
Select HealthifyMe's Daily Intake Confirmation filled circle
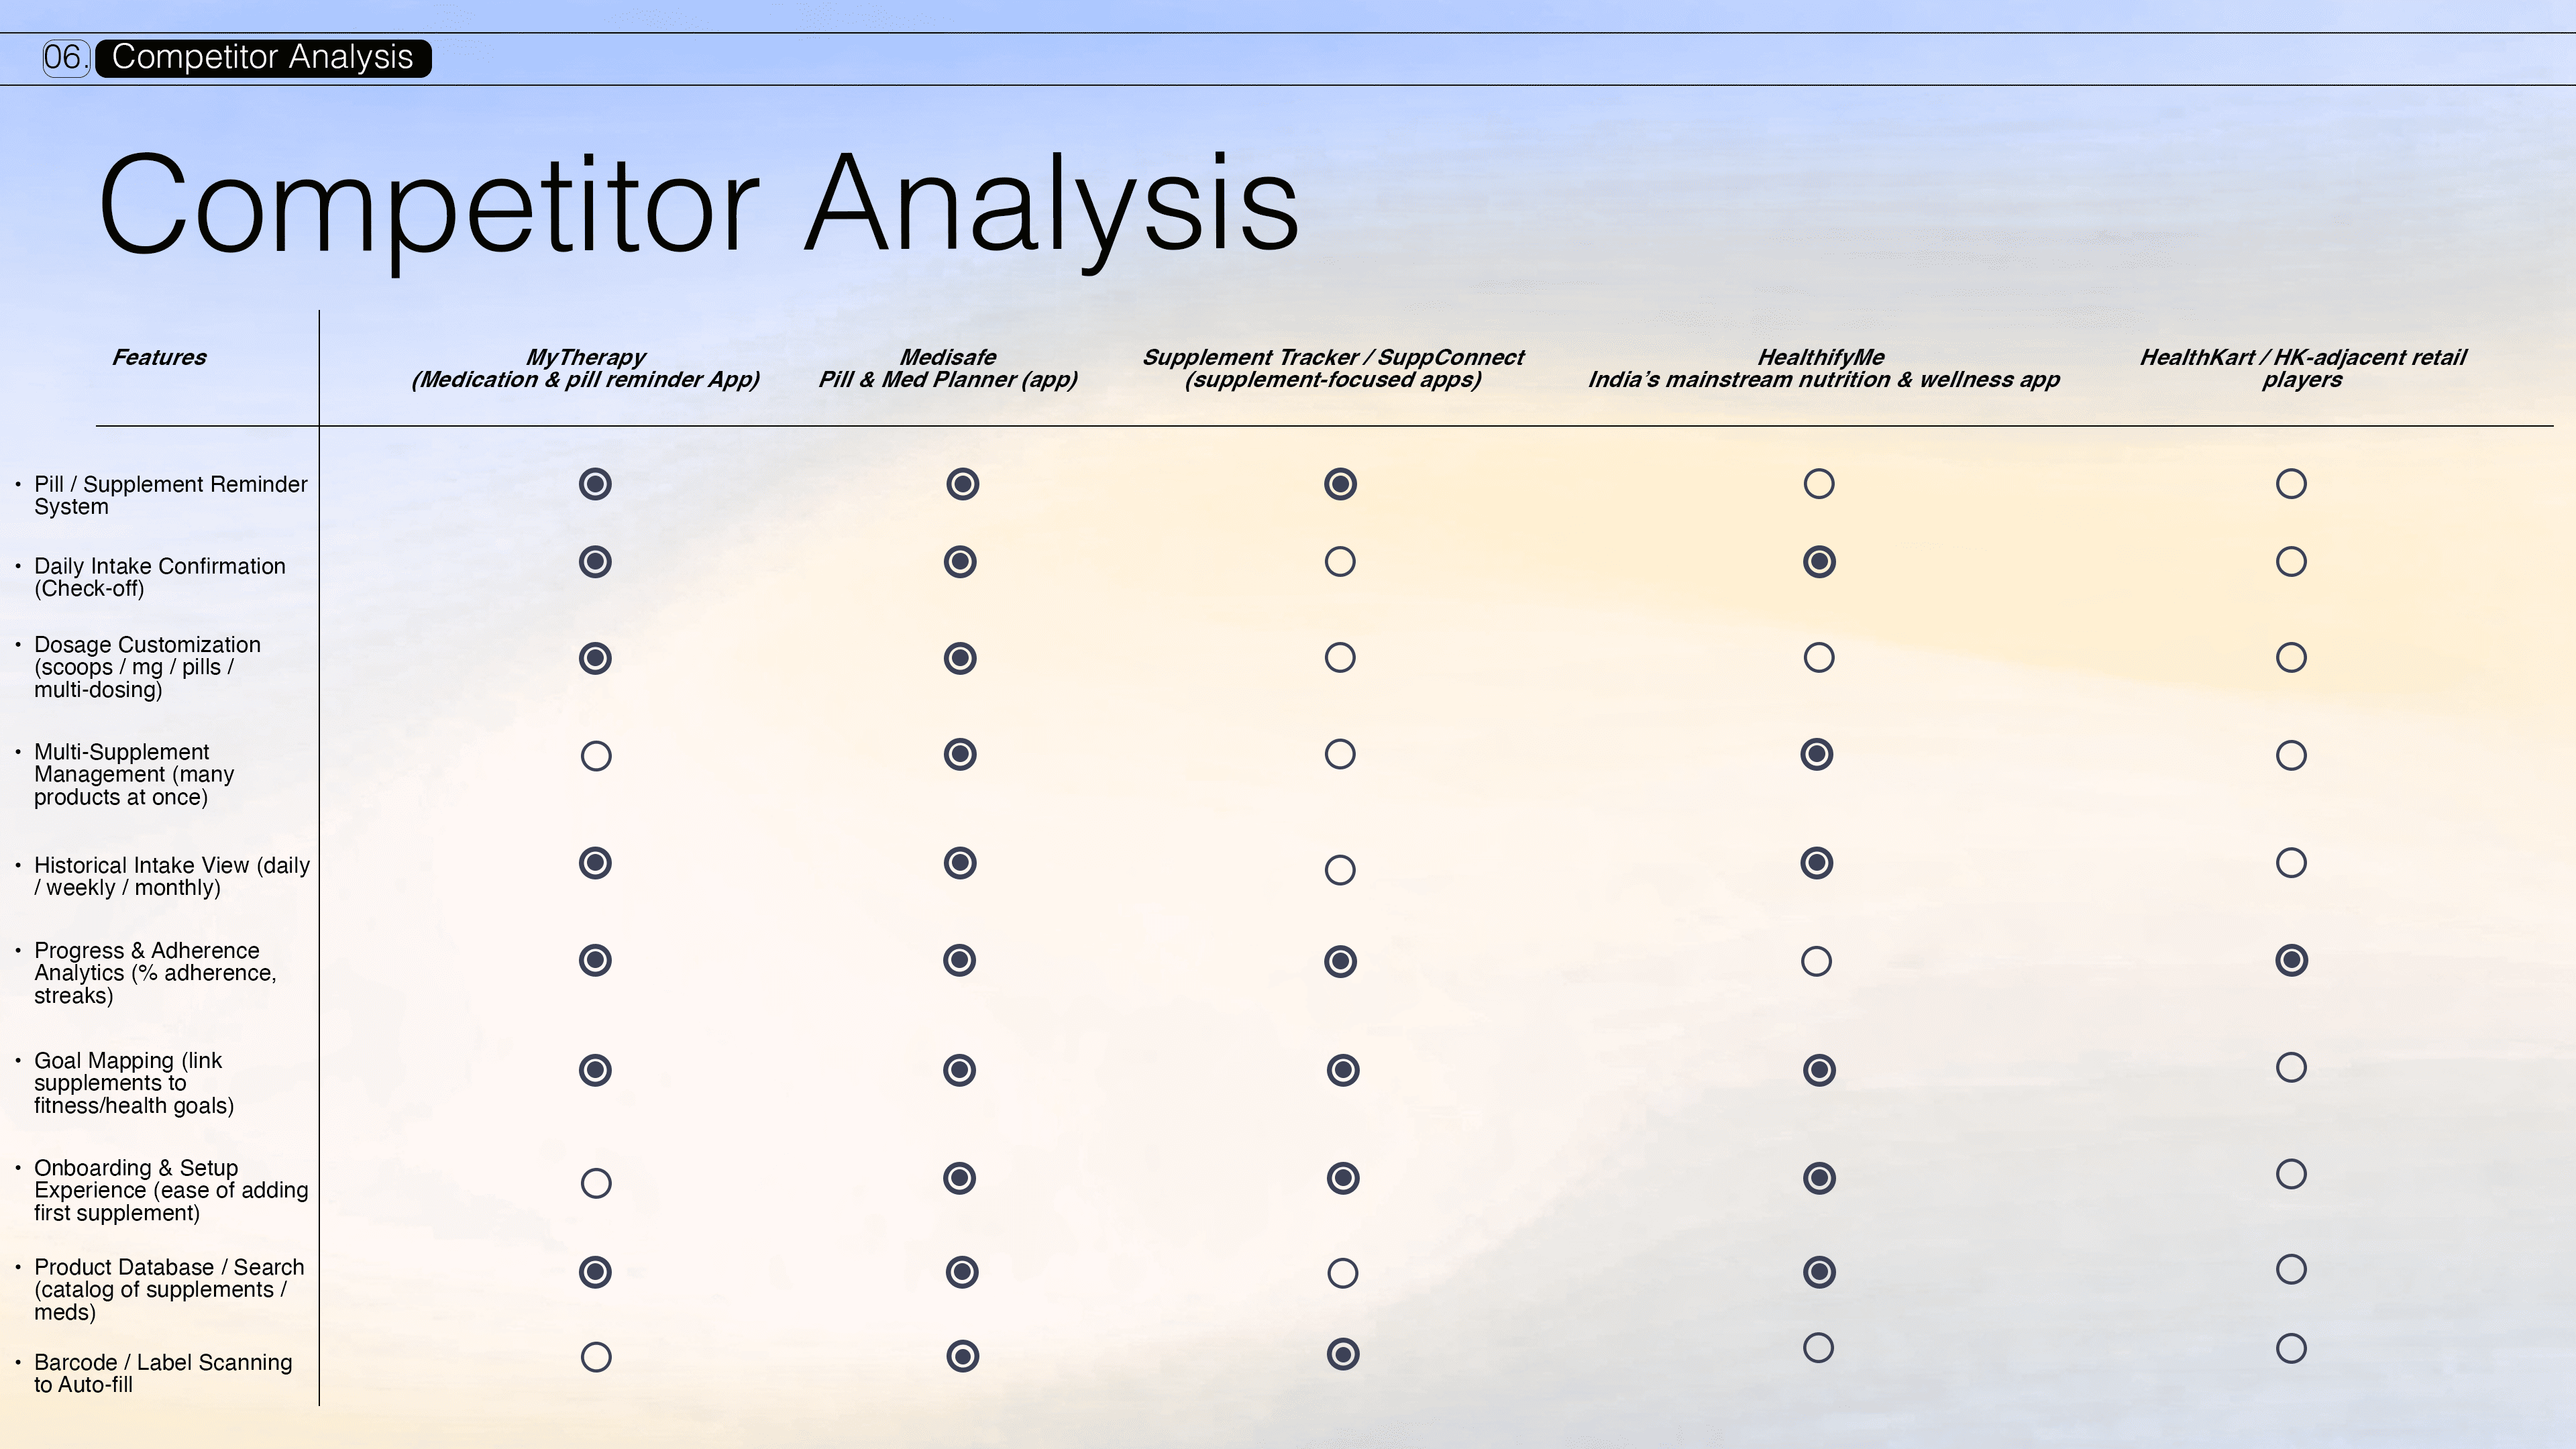(x=1819, y=562)
